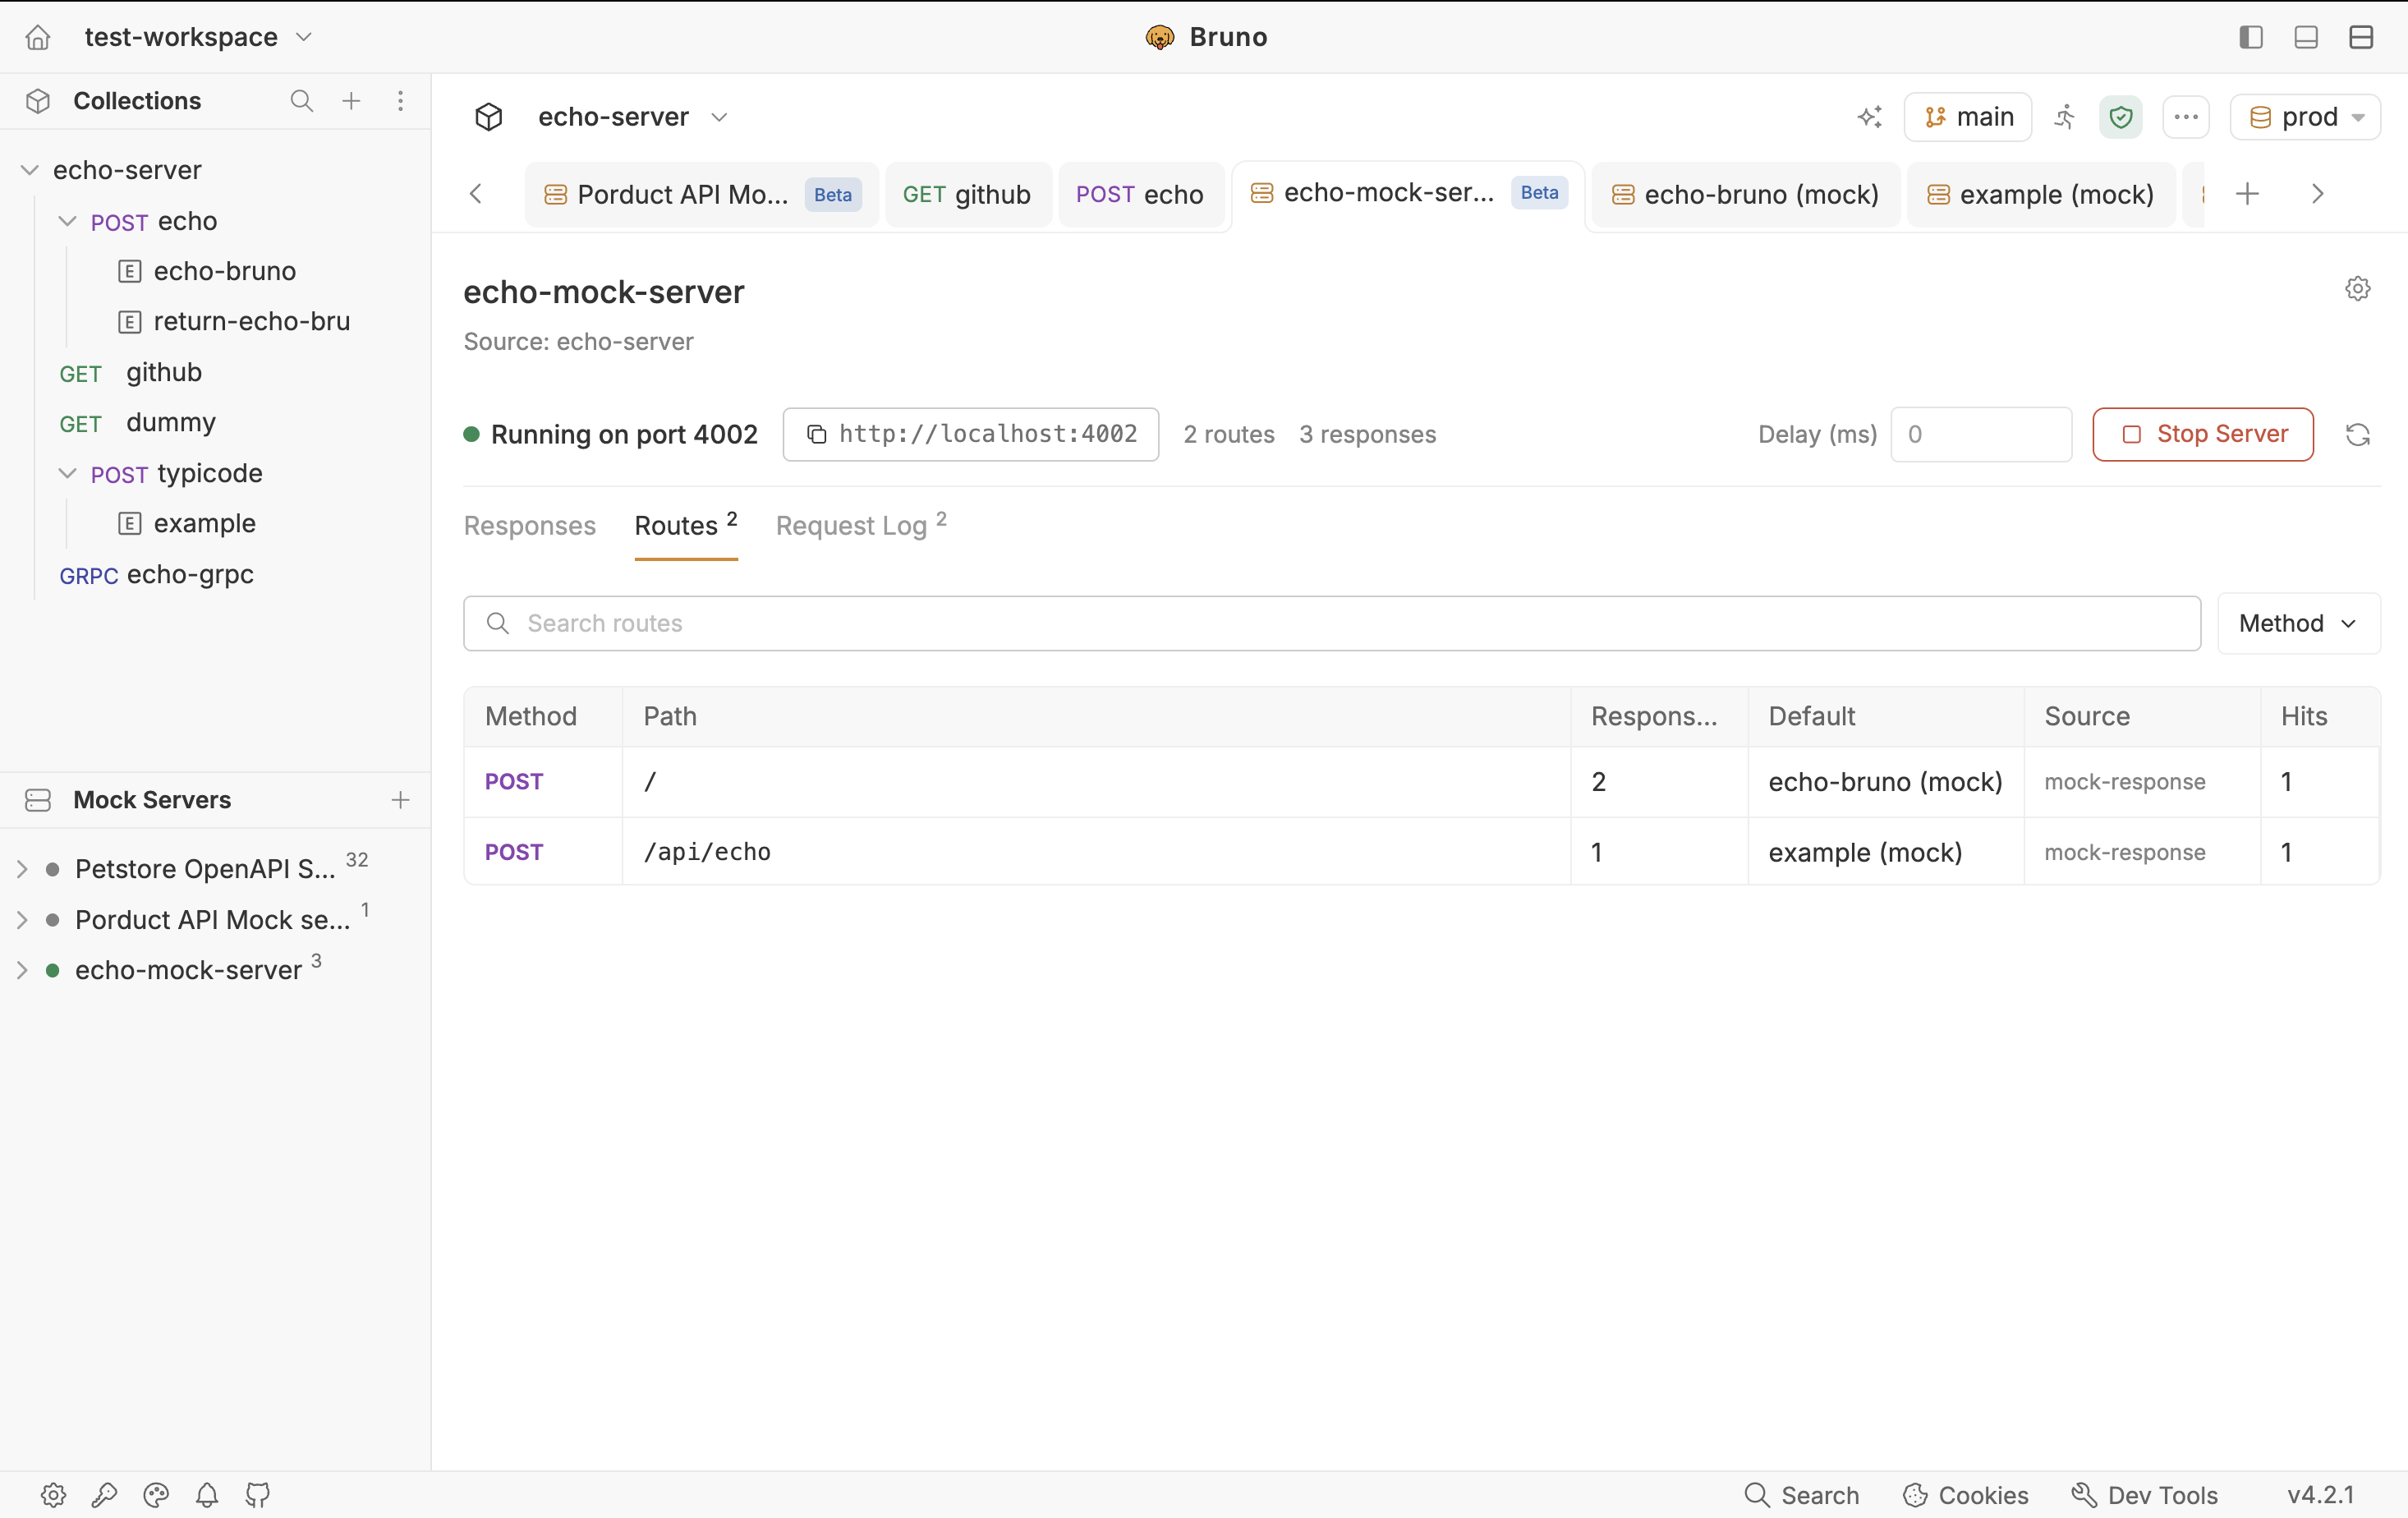Expand the echo-mock-server sidebar entry

click(x=22, y=970)
